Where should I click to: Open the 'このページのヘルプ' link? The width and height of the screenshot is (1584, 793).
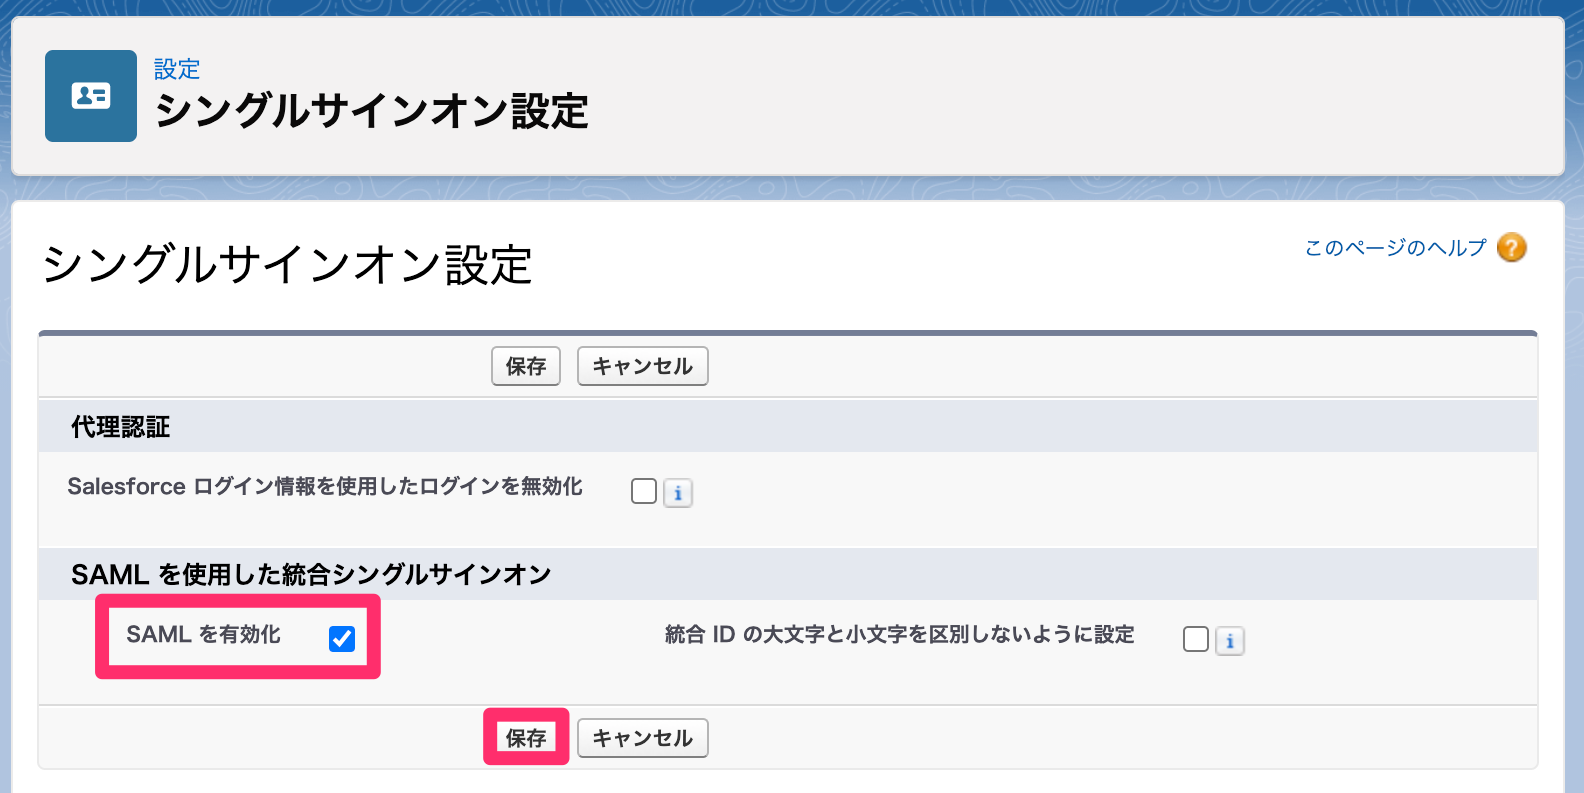point(1395,247)
